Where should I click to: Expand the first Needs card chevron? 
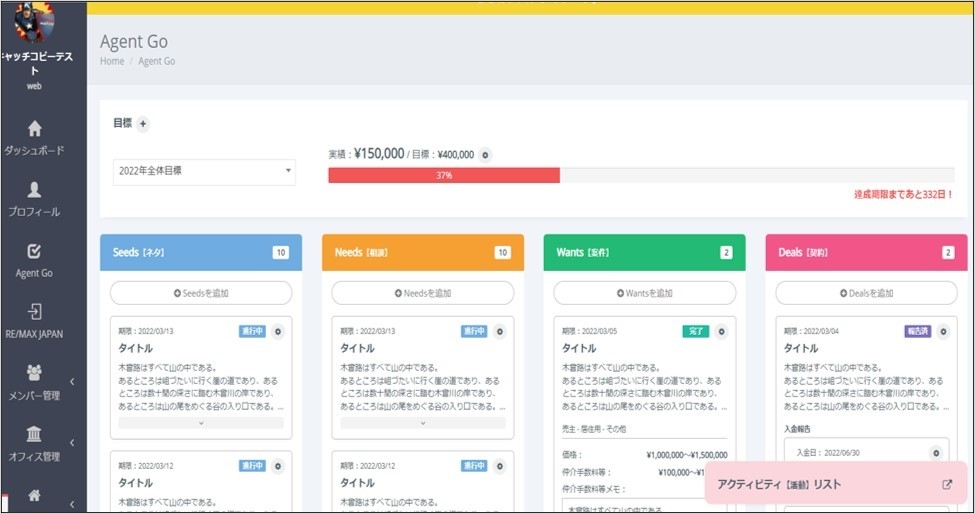pyautogui.click(x=422, y=423)
